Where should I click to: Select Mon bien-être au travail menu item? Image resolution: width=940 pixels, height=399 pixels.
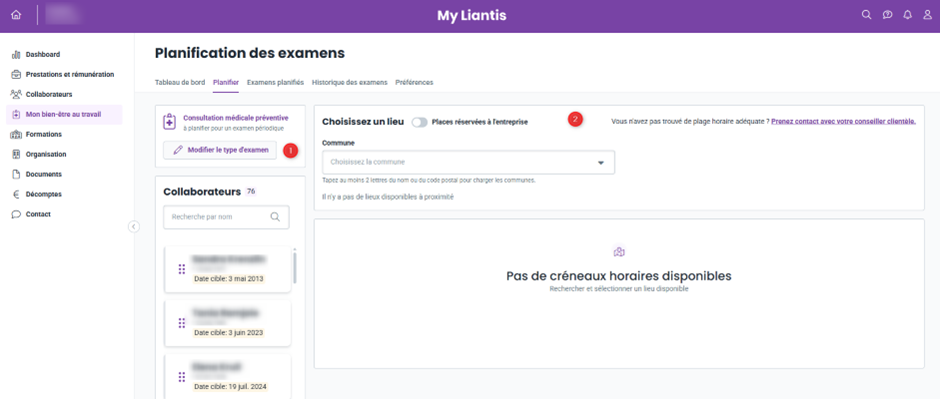[64, 114]
